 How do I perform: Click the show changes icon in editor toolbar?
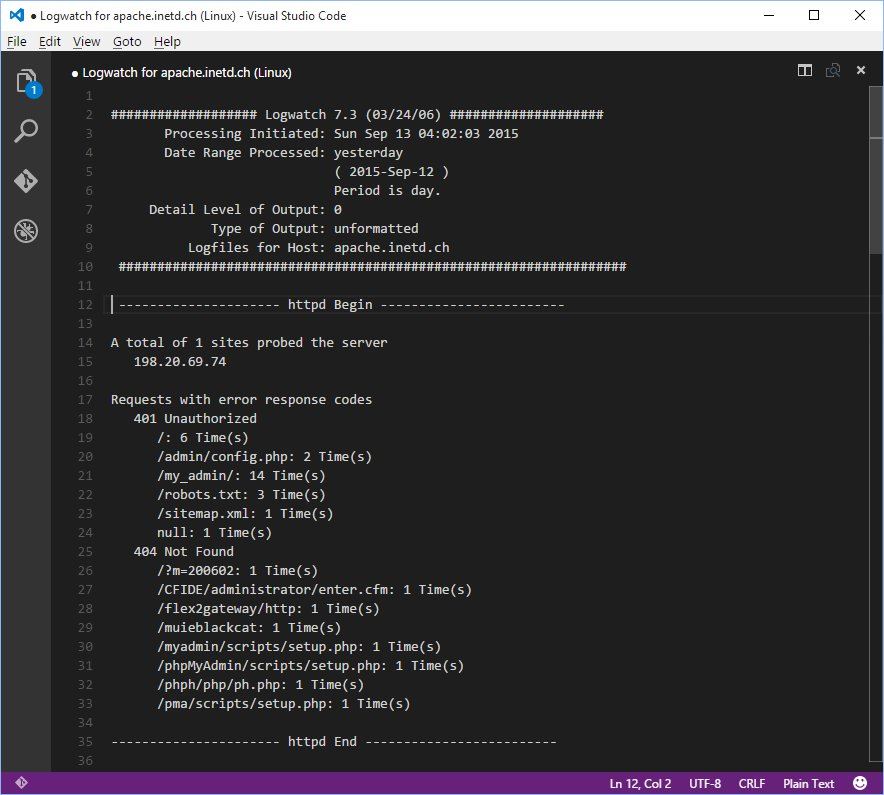(x=832, y=71)
